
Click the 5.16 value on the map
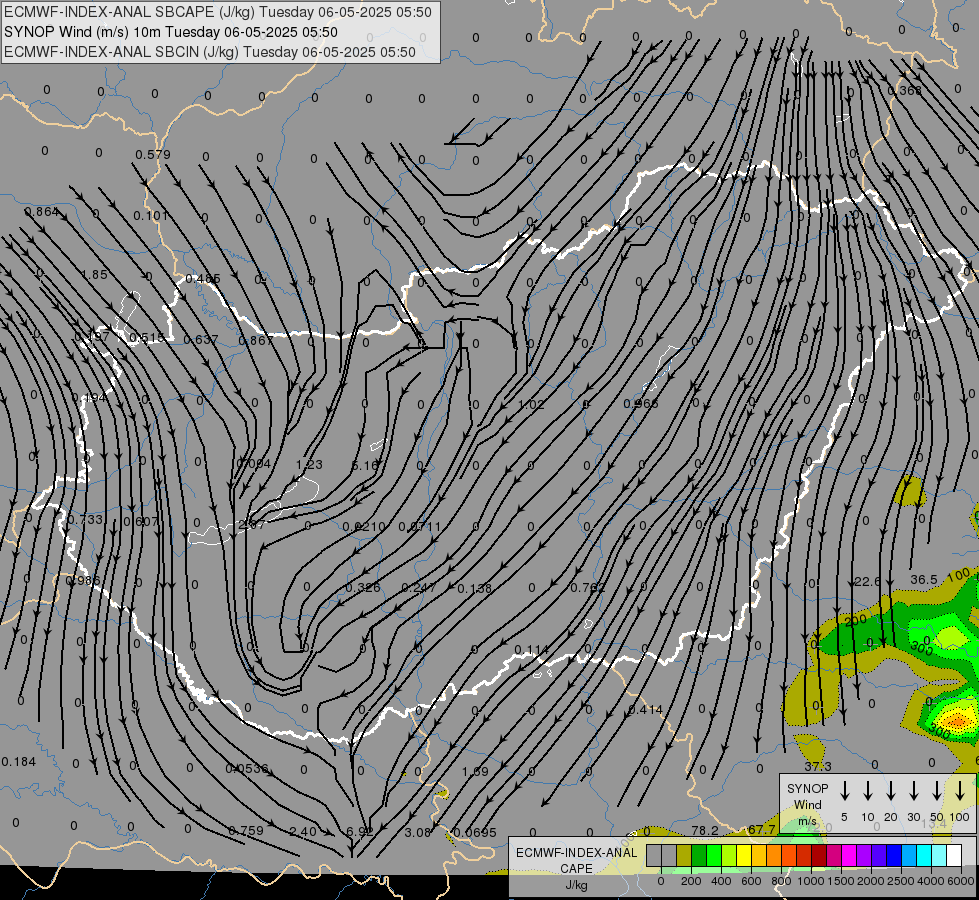click(365, 465)
